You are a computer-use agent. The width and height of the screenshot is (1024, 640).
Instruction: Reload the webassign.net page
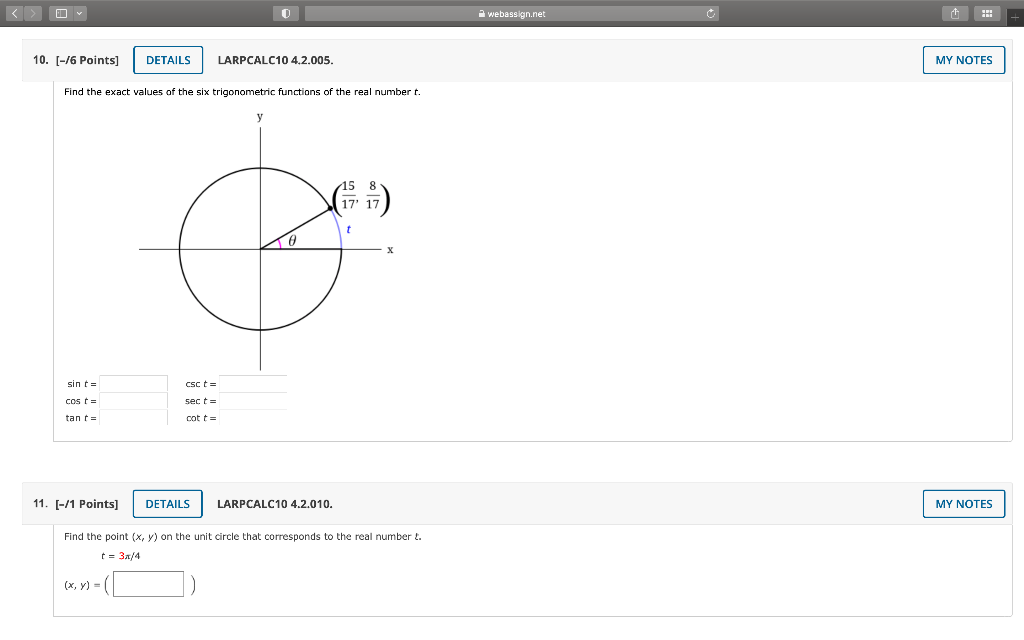709,13
